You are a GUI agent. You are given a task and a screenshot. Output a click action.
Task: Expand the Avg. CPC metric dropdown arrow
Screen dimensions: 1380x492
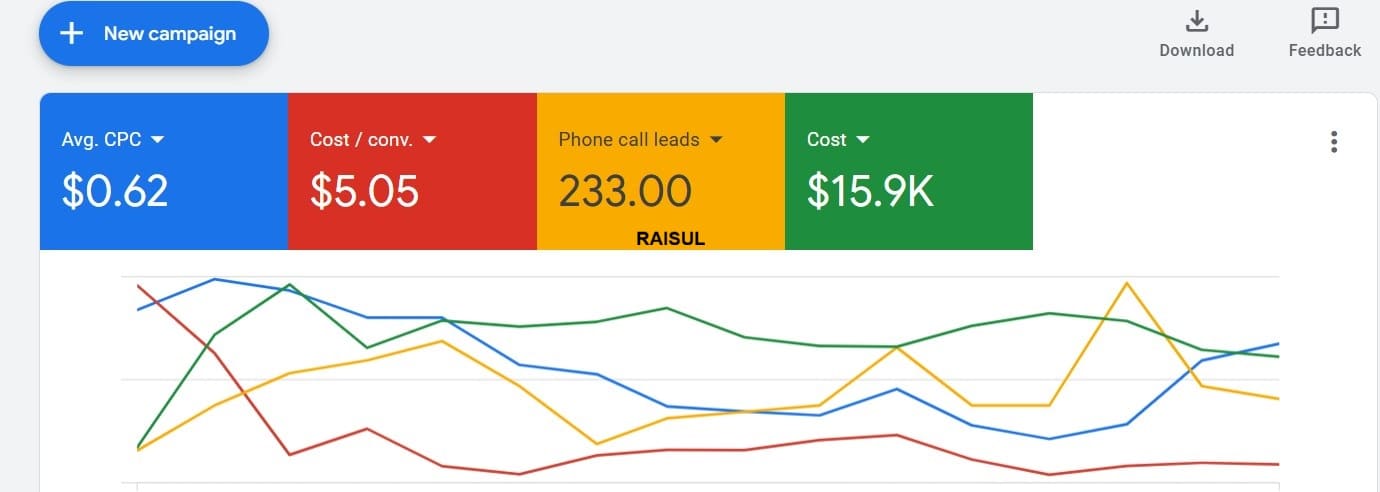(x=157, y=140)
